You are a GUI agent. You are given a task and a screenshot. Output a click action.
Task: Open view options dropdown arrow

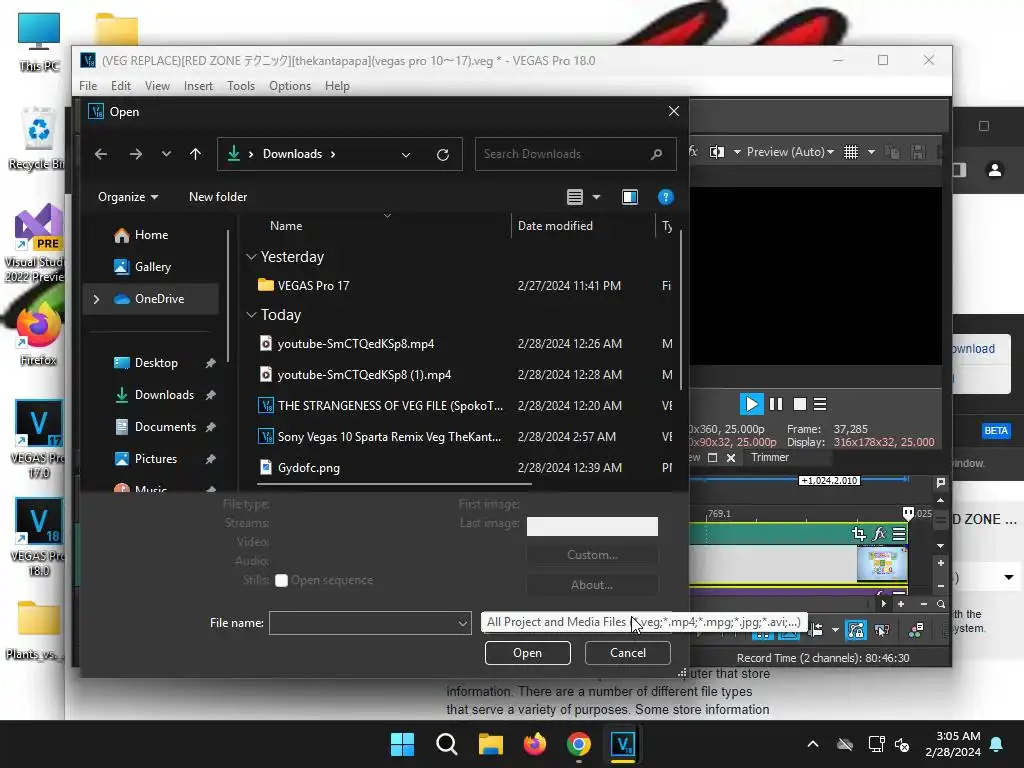(596, 197)
